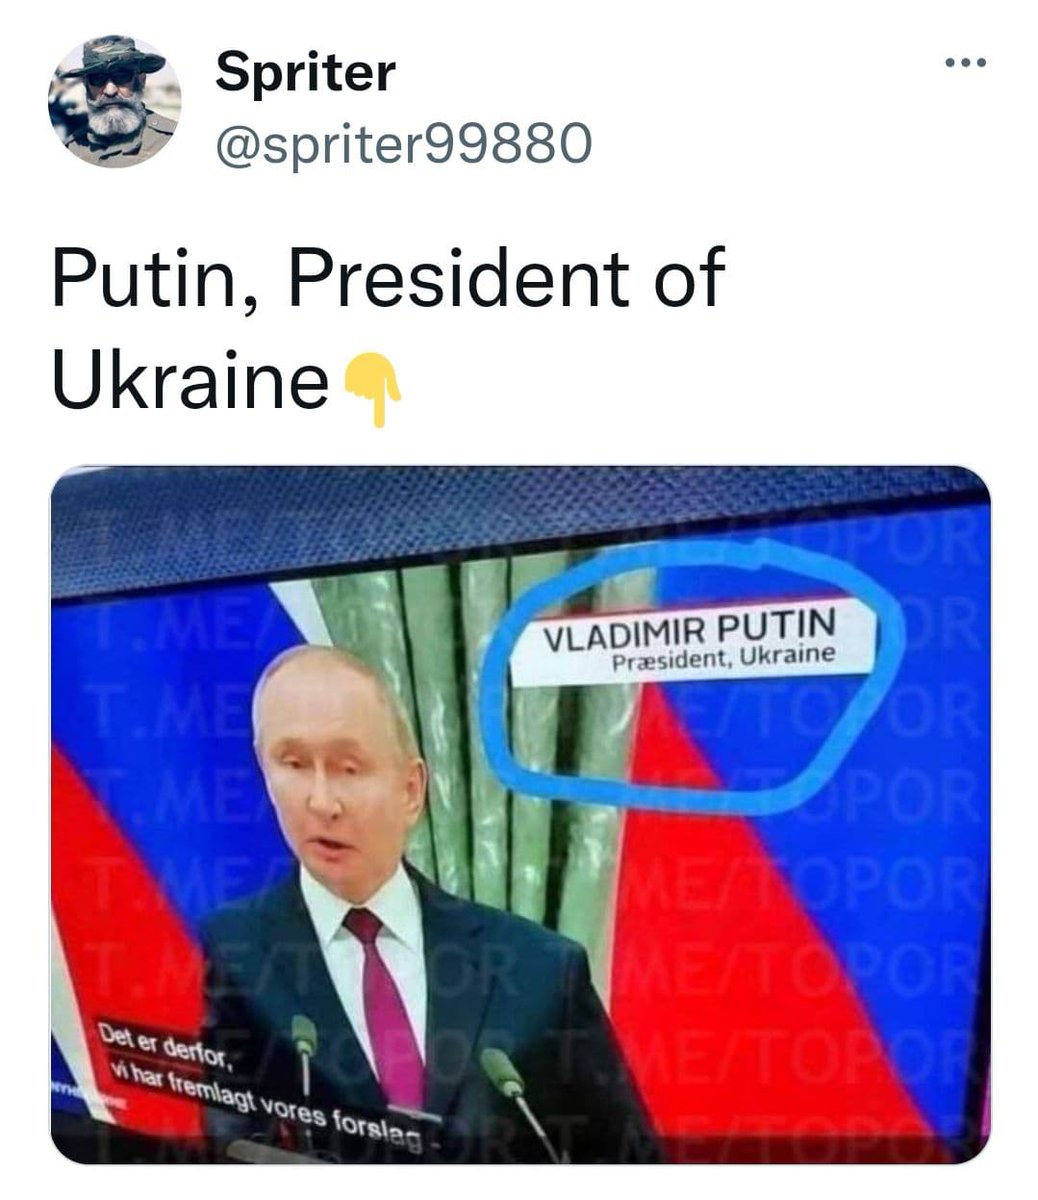Click the "Præsident, Ukraine" caption line
This screenshot has width=1038, height=1200.
coord(723,657)
